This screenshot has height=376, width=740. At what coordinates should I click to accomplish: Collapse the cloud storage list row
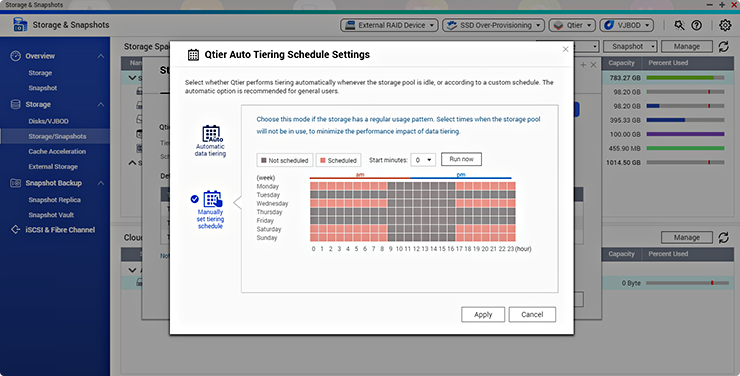[132, 270]
